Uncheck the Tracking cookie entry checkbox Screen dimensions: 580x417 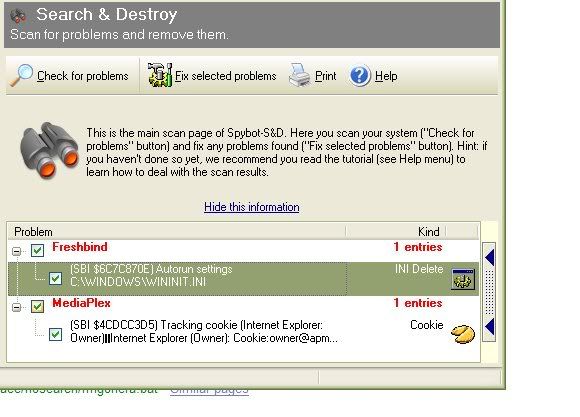(55, 334)
